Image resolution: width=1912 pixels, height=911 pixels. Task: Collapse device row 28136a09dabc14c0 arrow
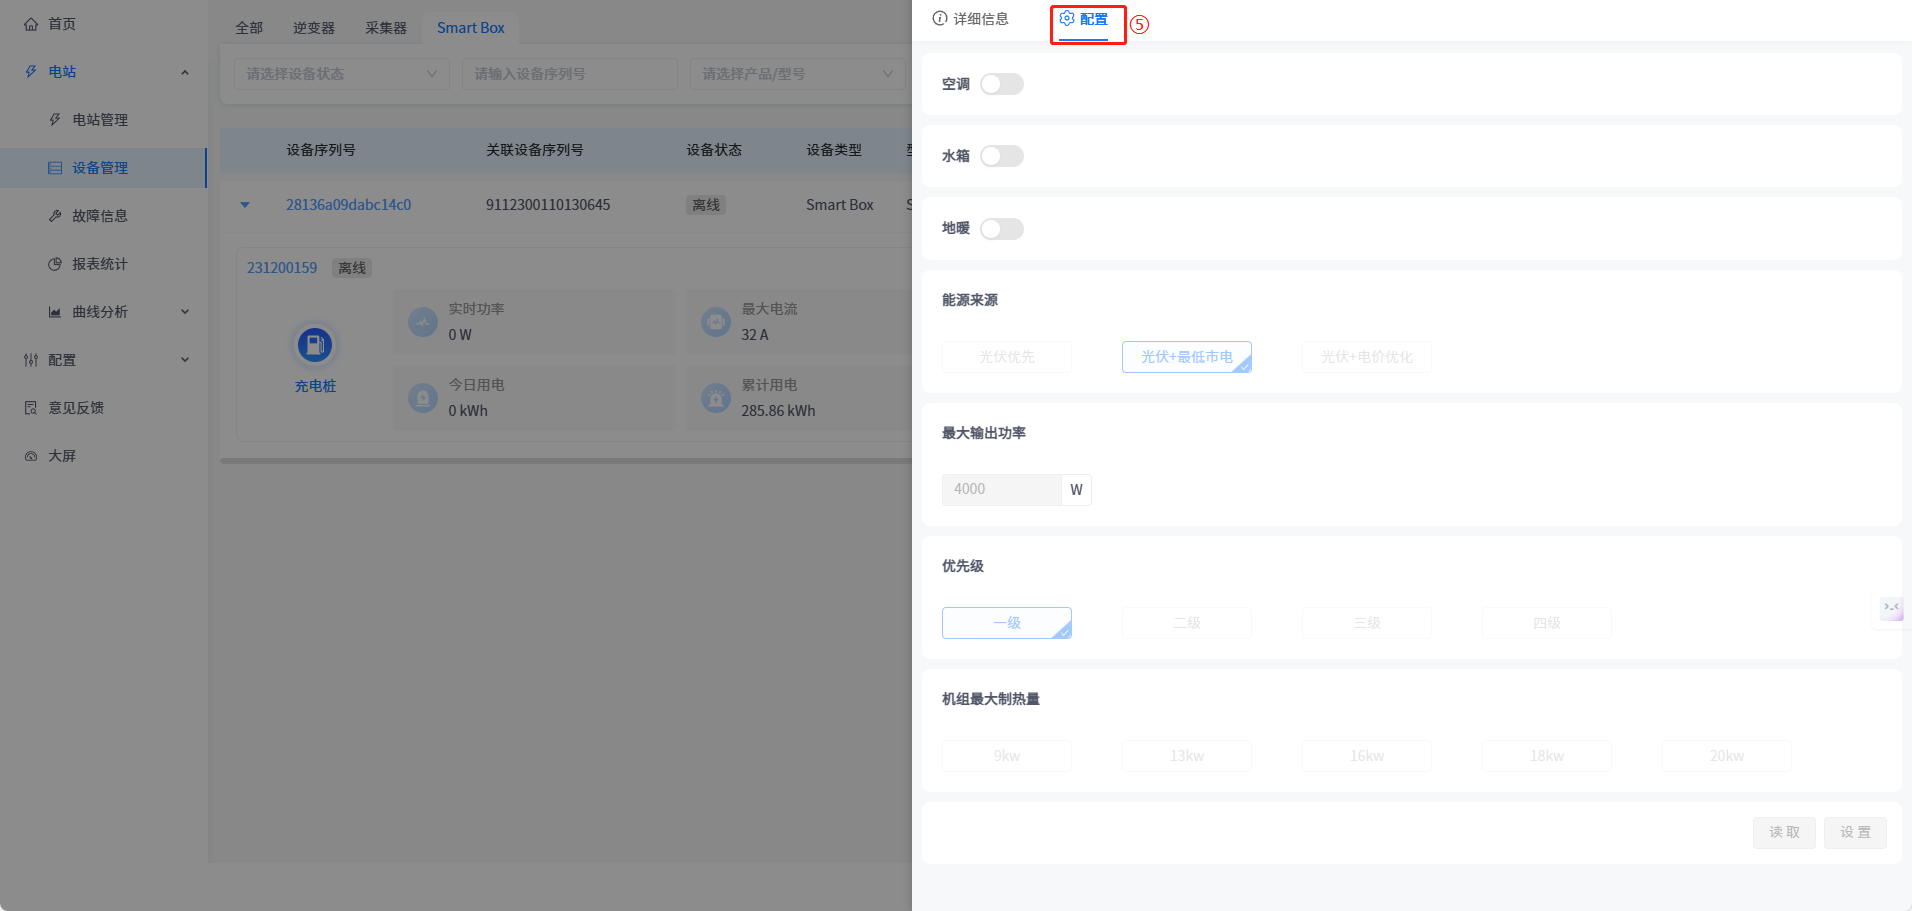(x=245, y=205)
